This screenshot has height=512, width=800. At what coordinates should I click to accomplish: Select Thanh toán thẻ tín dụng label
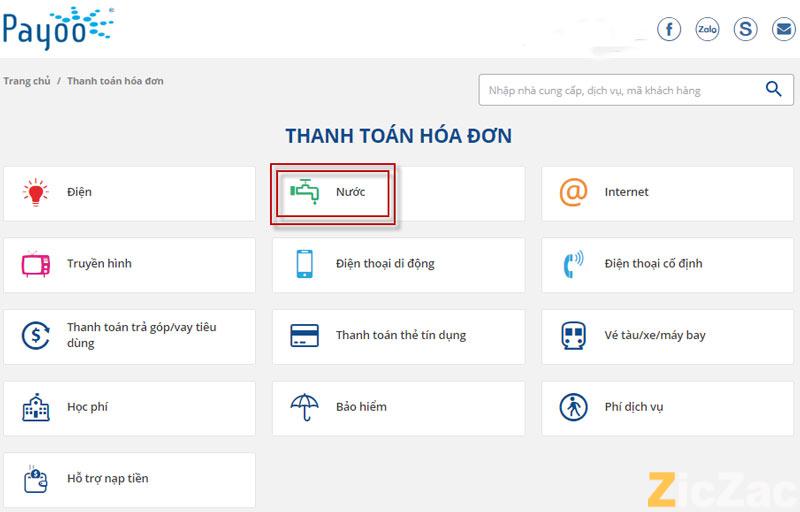tap(401, 335)
